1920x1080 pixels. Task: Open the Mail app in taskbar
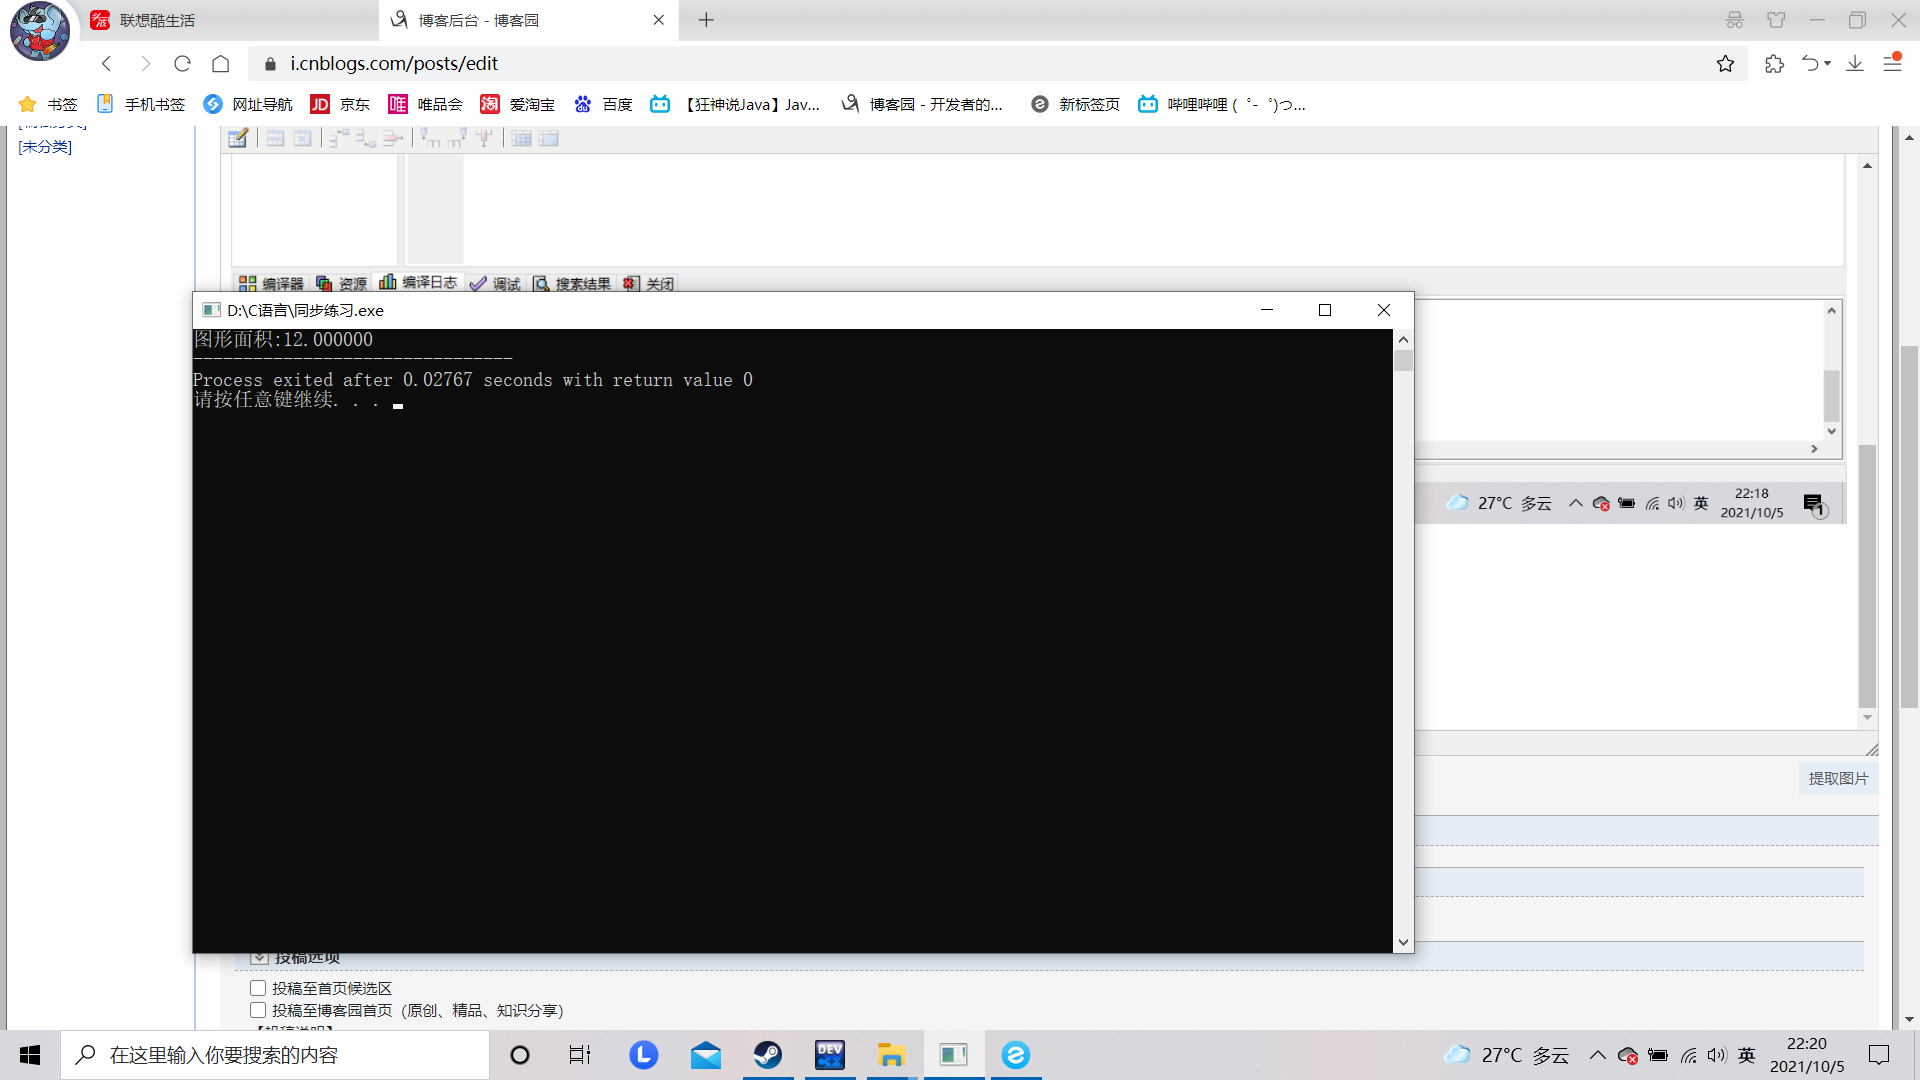pyautogui.click(x=706, y=1055)
